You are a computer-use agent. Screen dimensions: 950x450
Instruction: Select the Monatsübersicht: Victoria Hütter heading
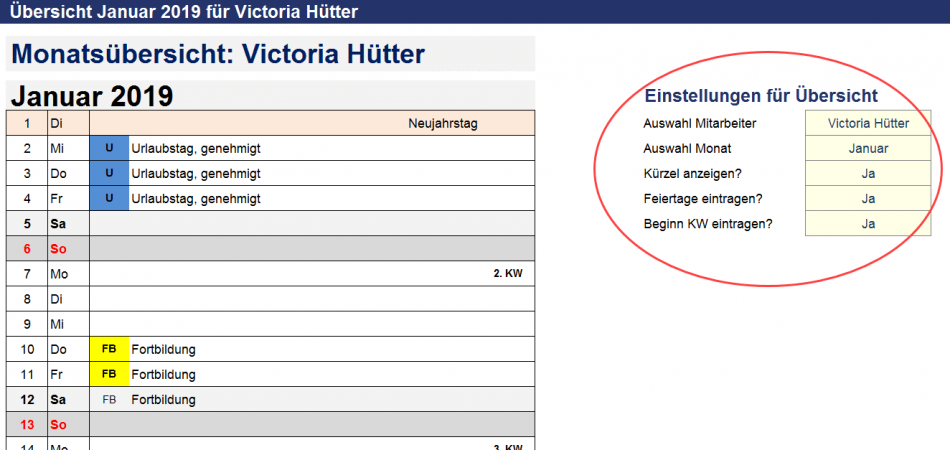[x=218, y=54]
